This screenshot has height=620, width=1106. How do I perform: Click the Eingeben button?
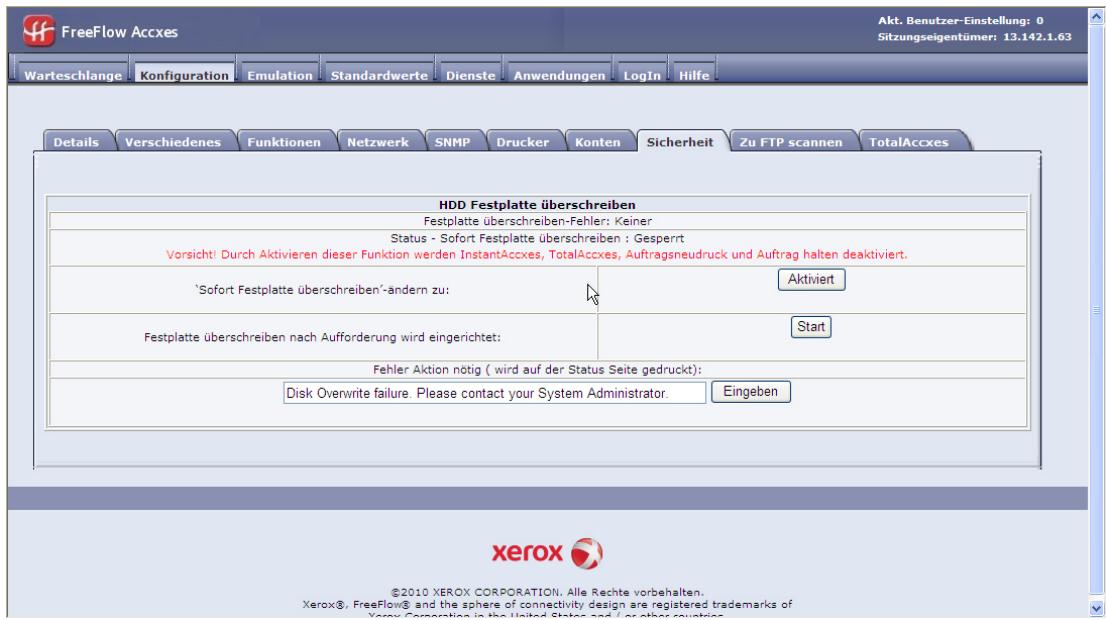[x=750, y=391]
